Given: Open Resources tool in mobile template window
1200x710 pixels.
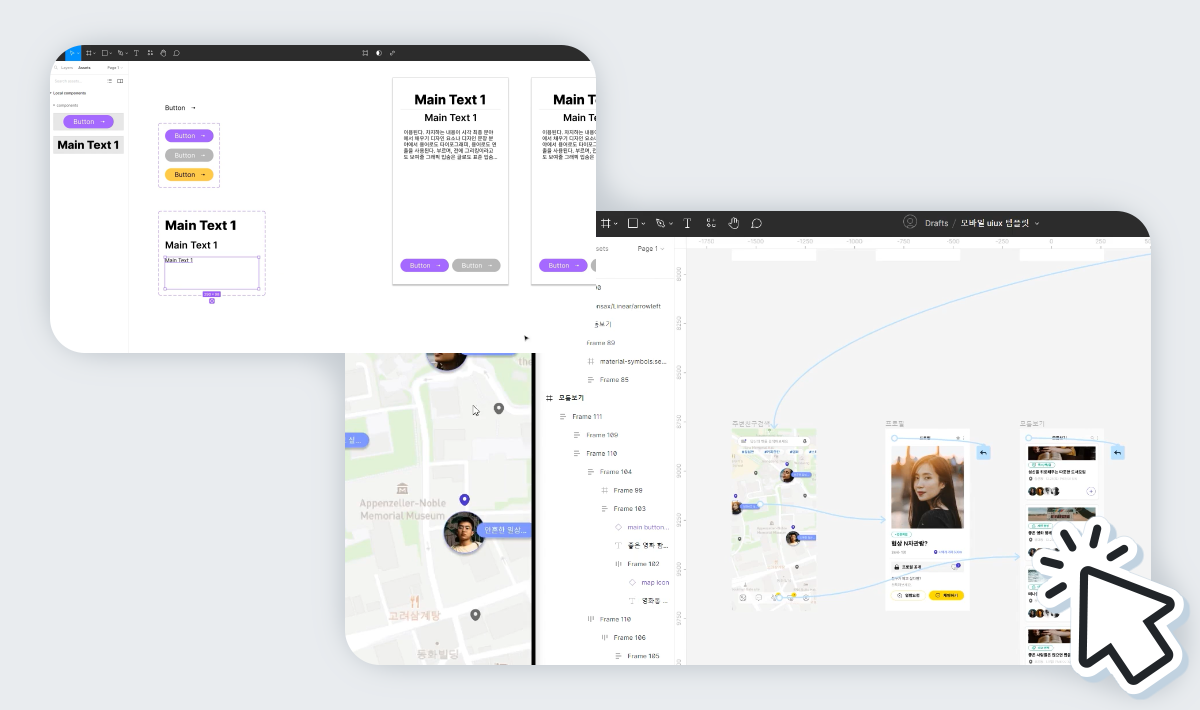Looking at the screenshot, I should (x=711, y=223).
